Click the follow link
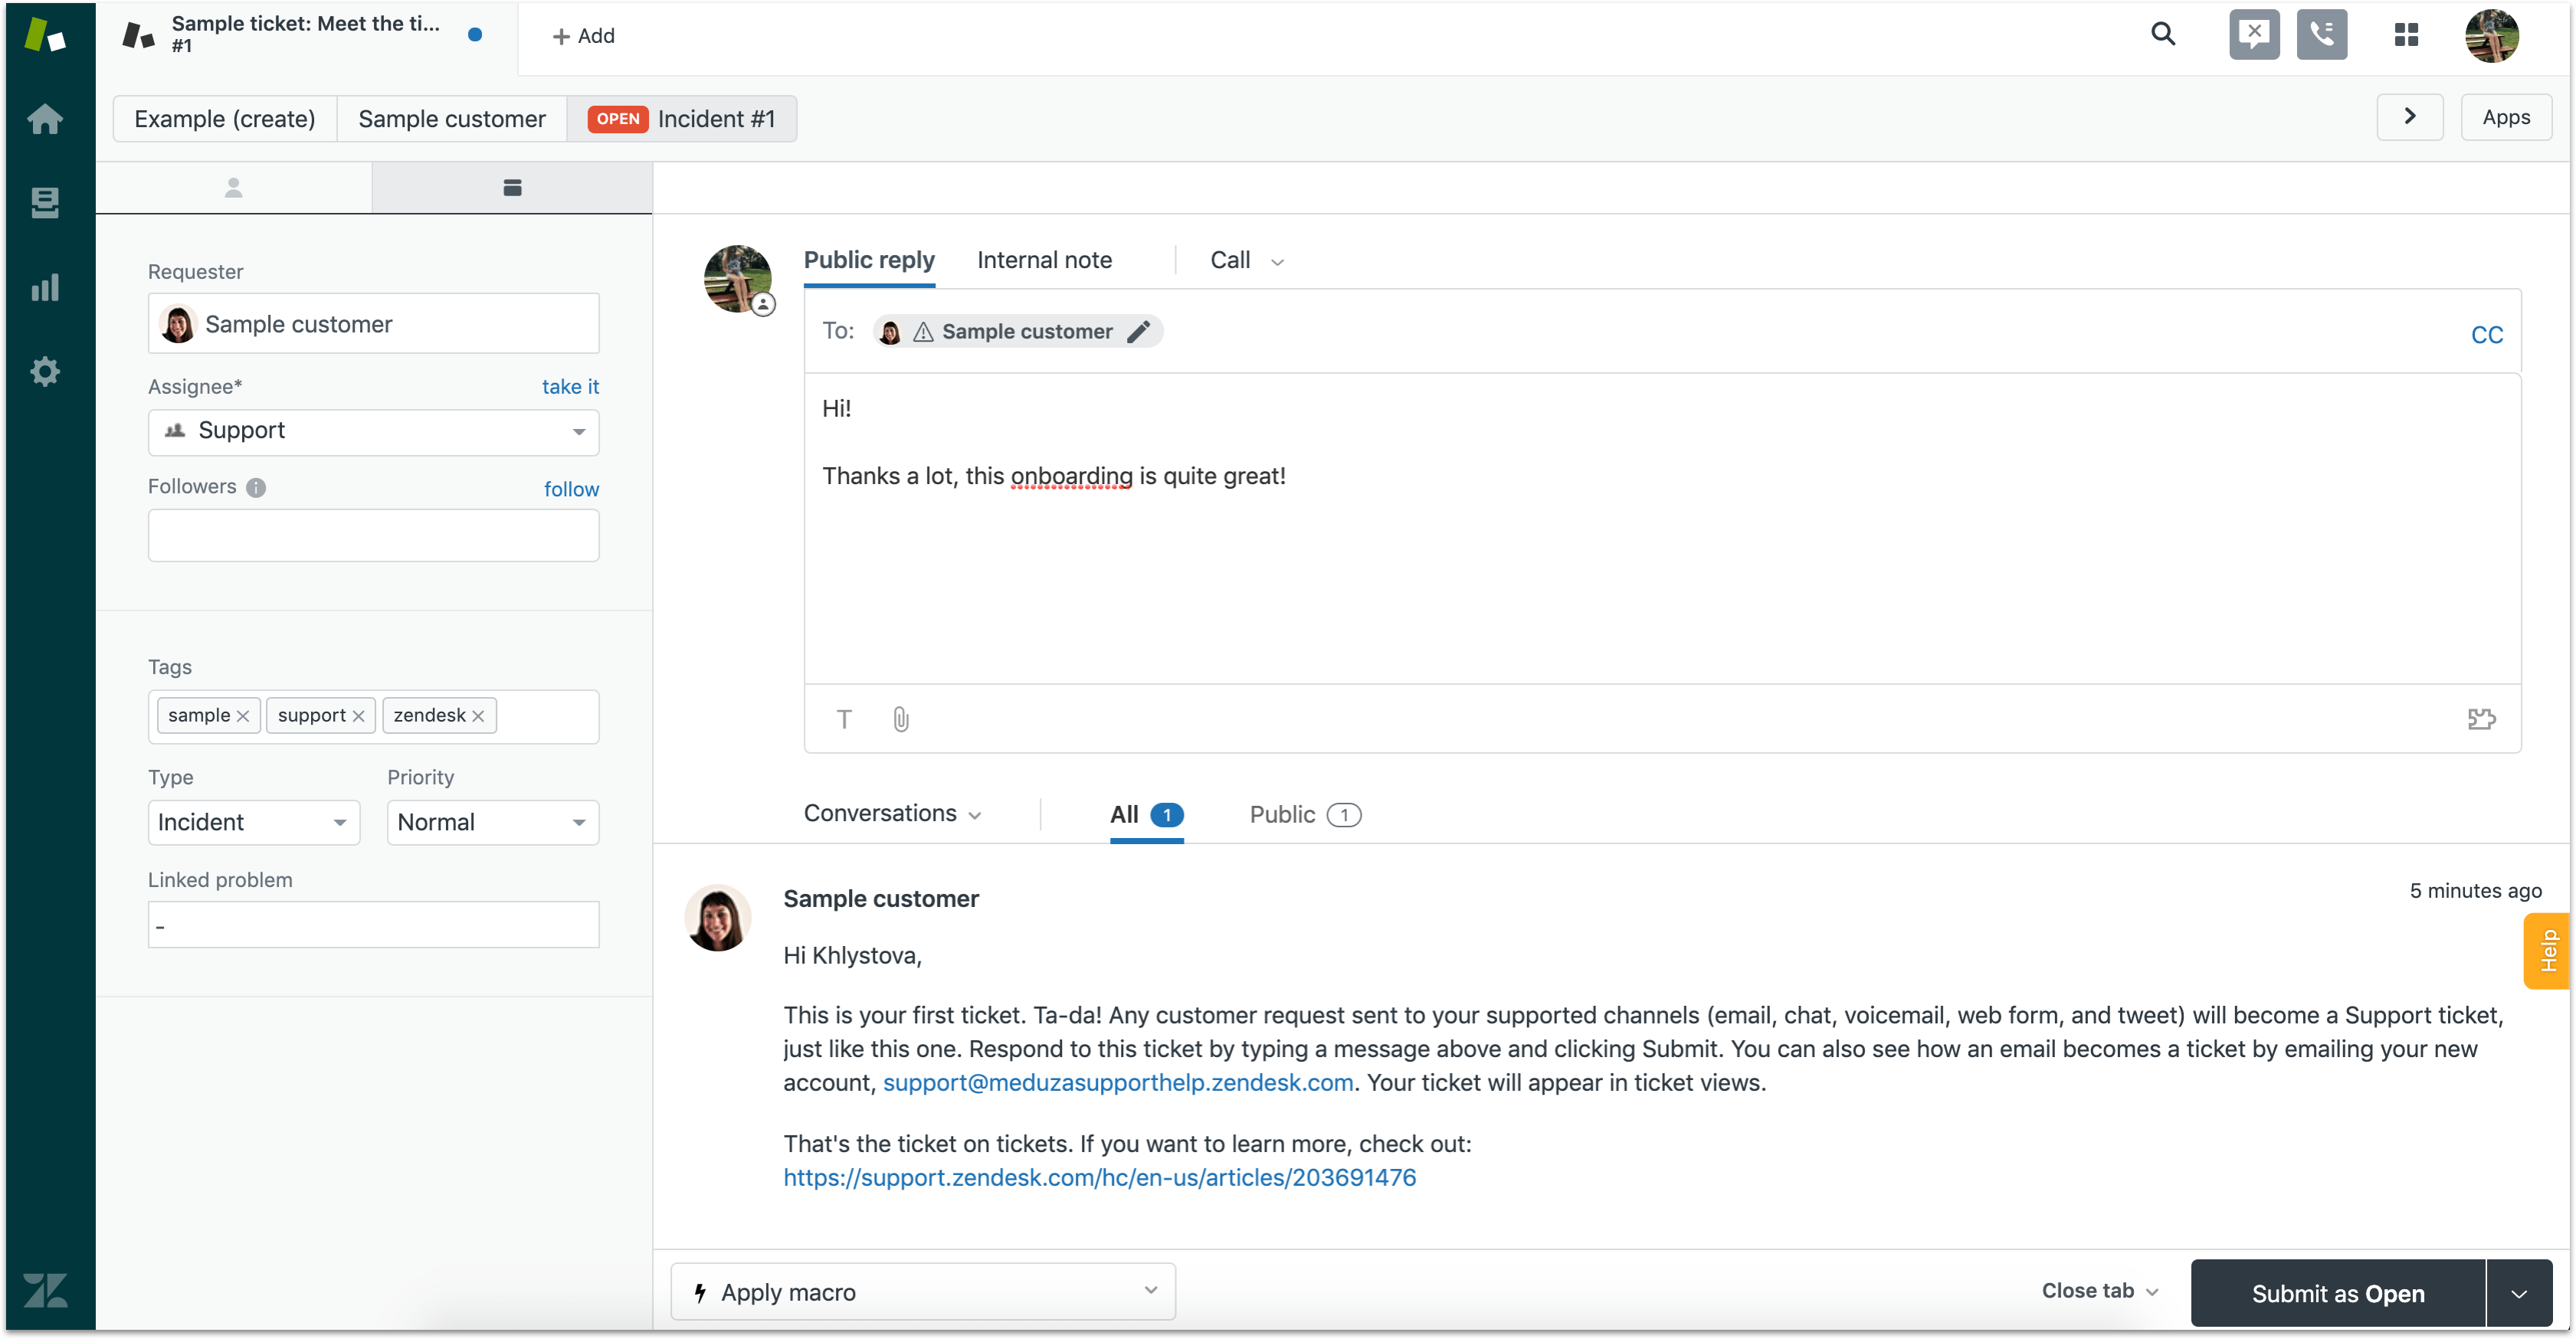2576x1339 pixels. point(571,489)
